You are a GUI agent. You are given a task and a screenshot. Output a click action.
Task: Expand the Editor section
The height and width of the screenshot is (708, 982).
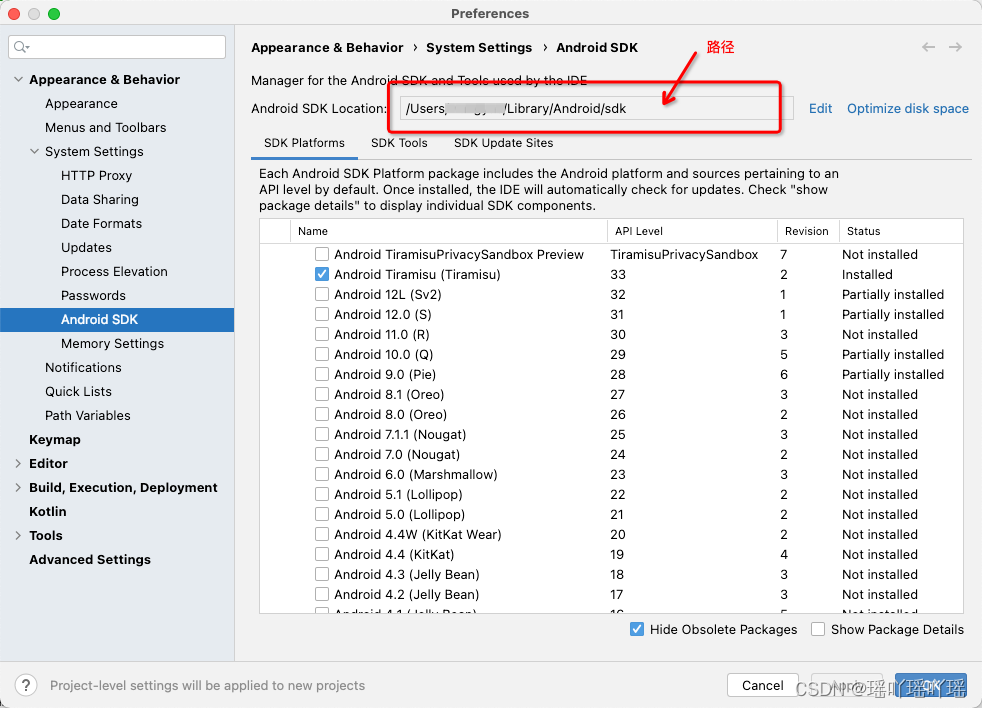(x=17, y=463)
